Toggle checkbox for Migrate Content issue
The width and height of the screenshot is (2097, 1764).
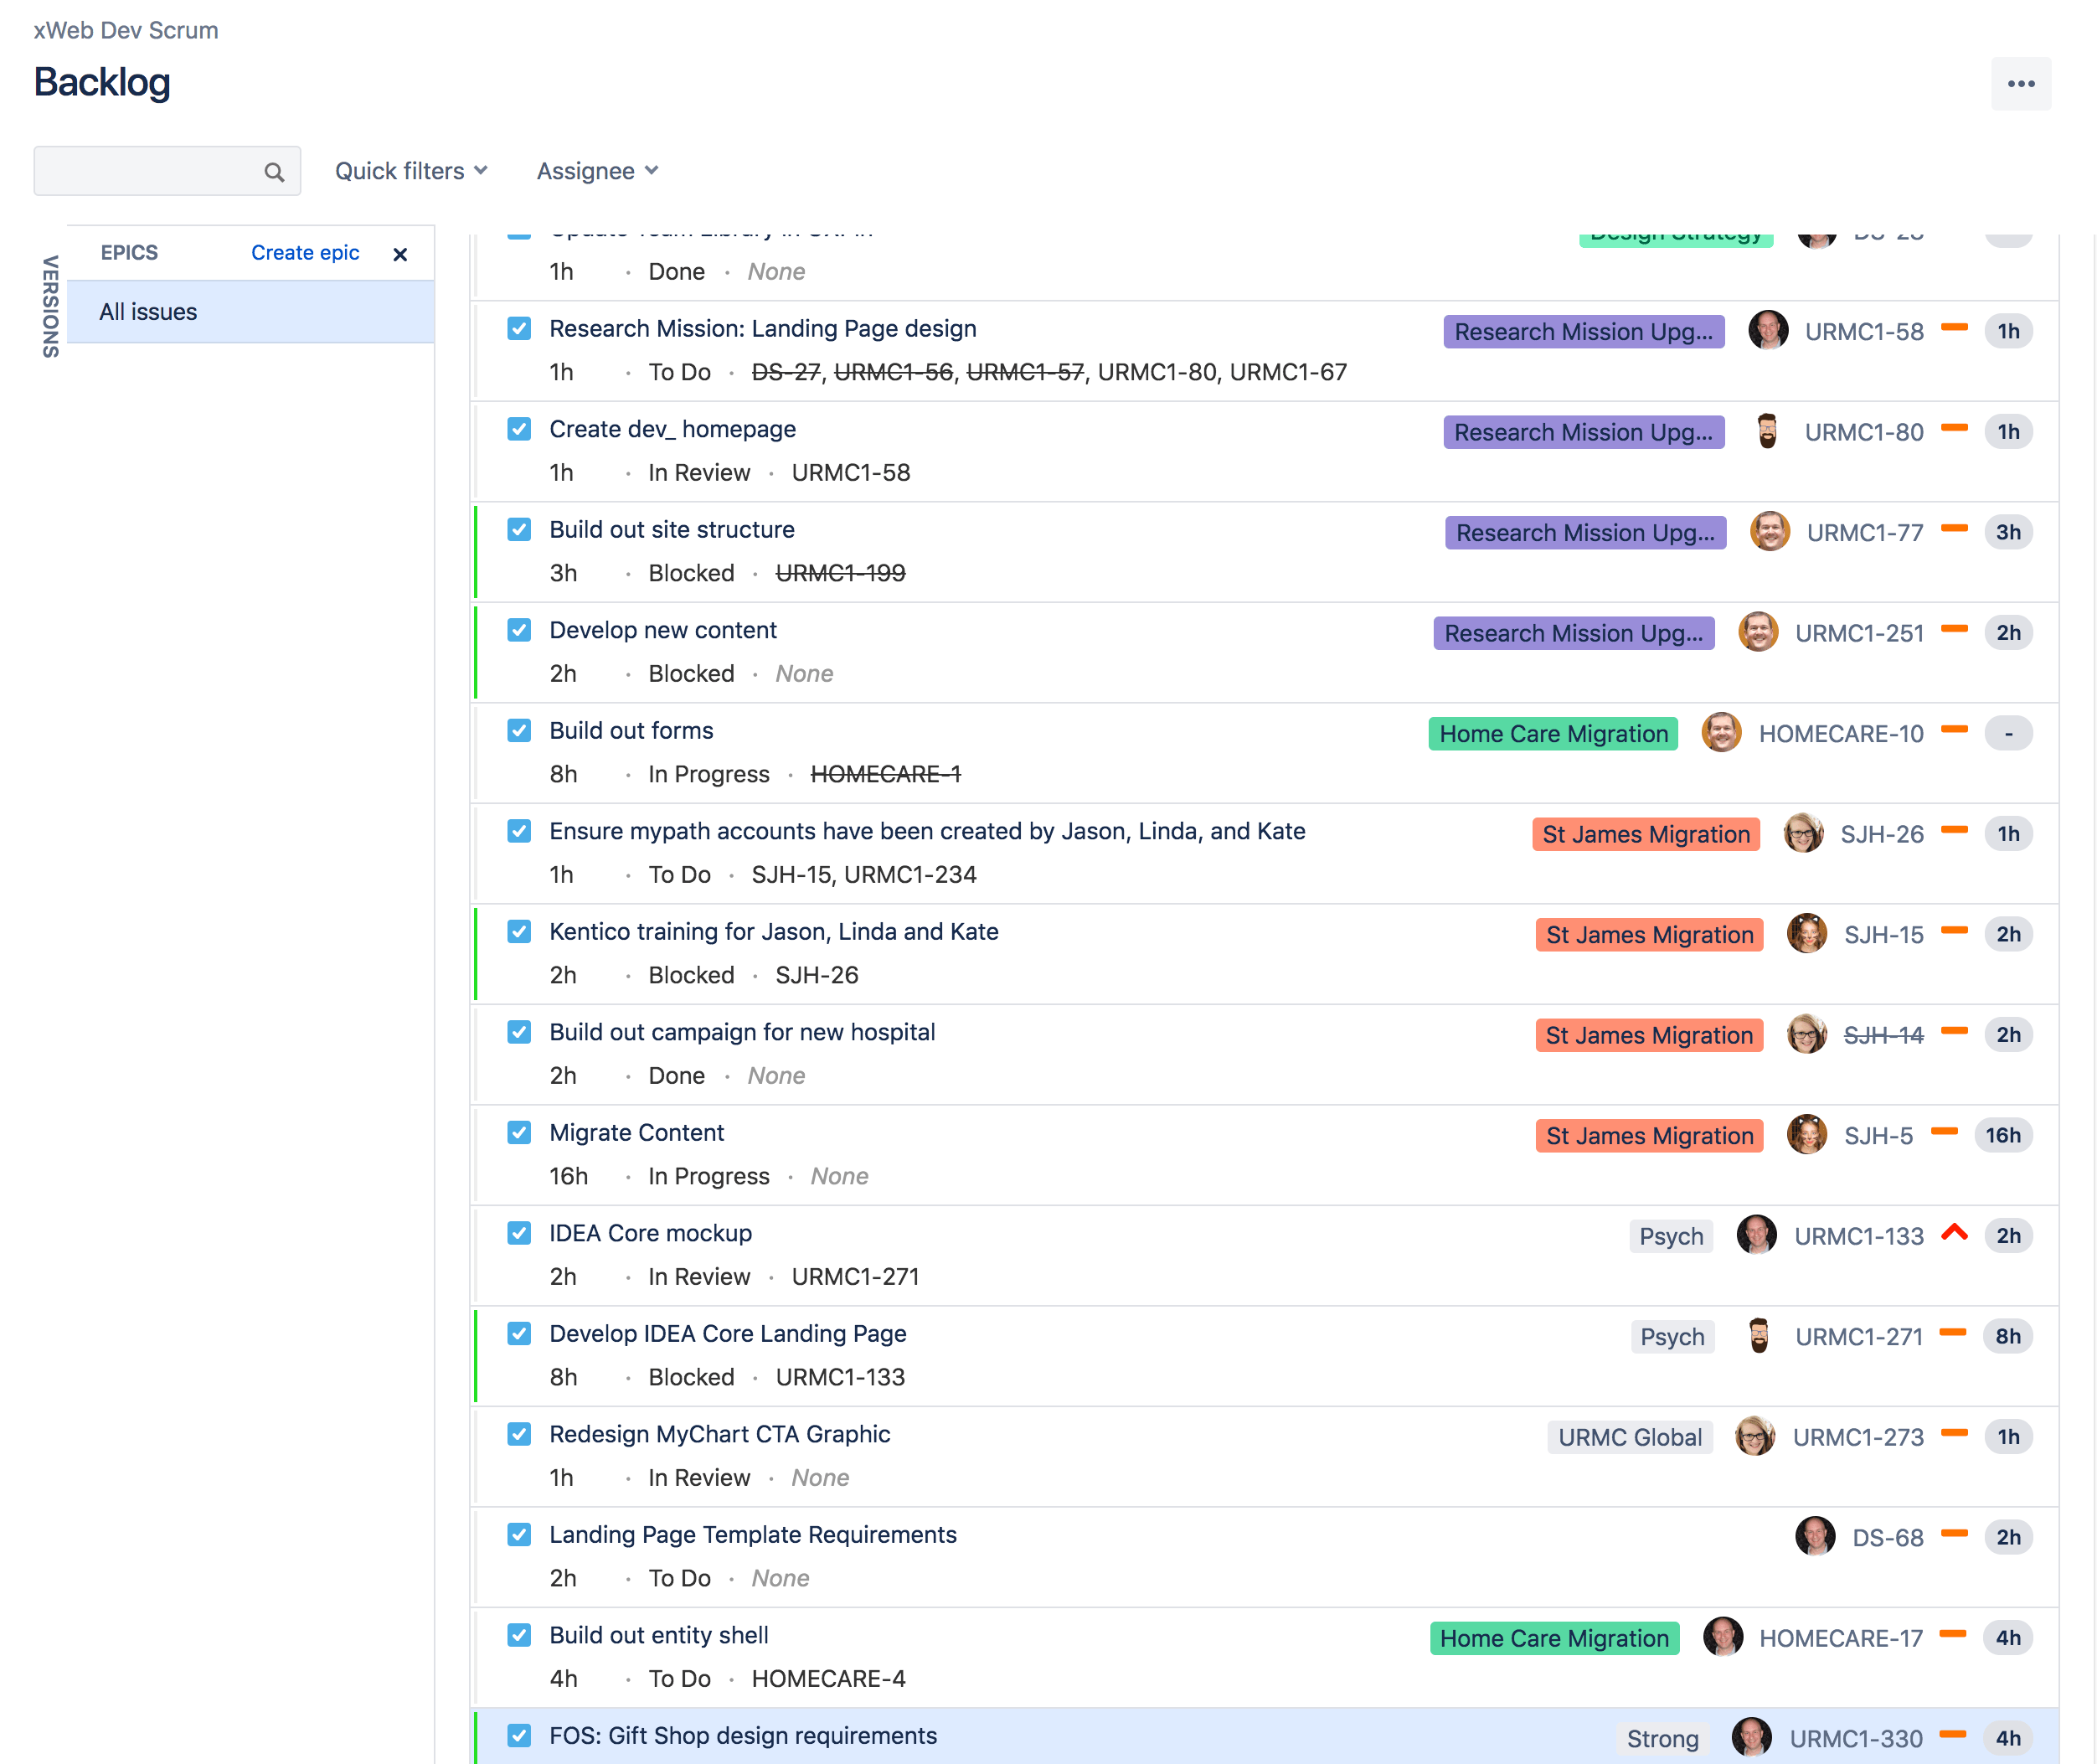(519, 1132)
